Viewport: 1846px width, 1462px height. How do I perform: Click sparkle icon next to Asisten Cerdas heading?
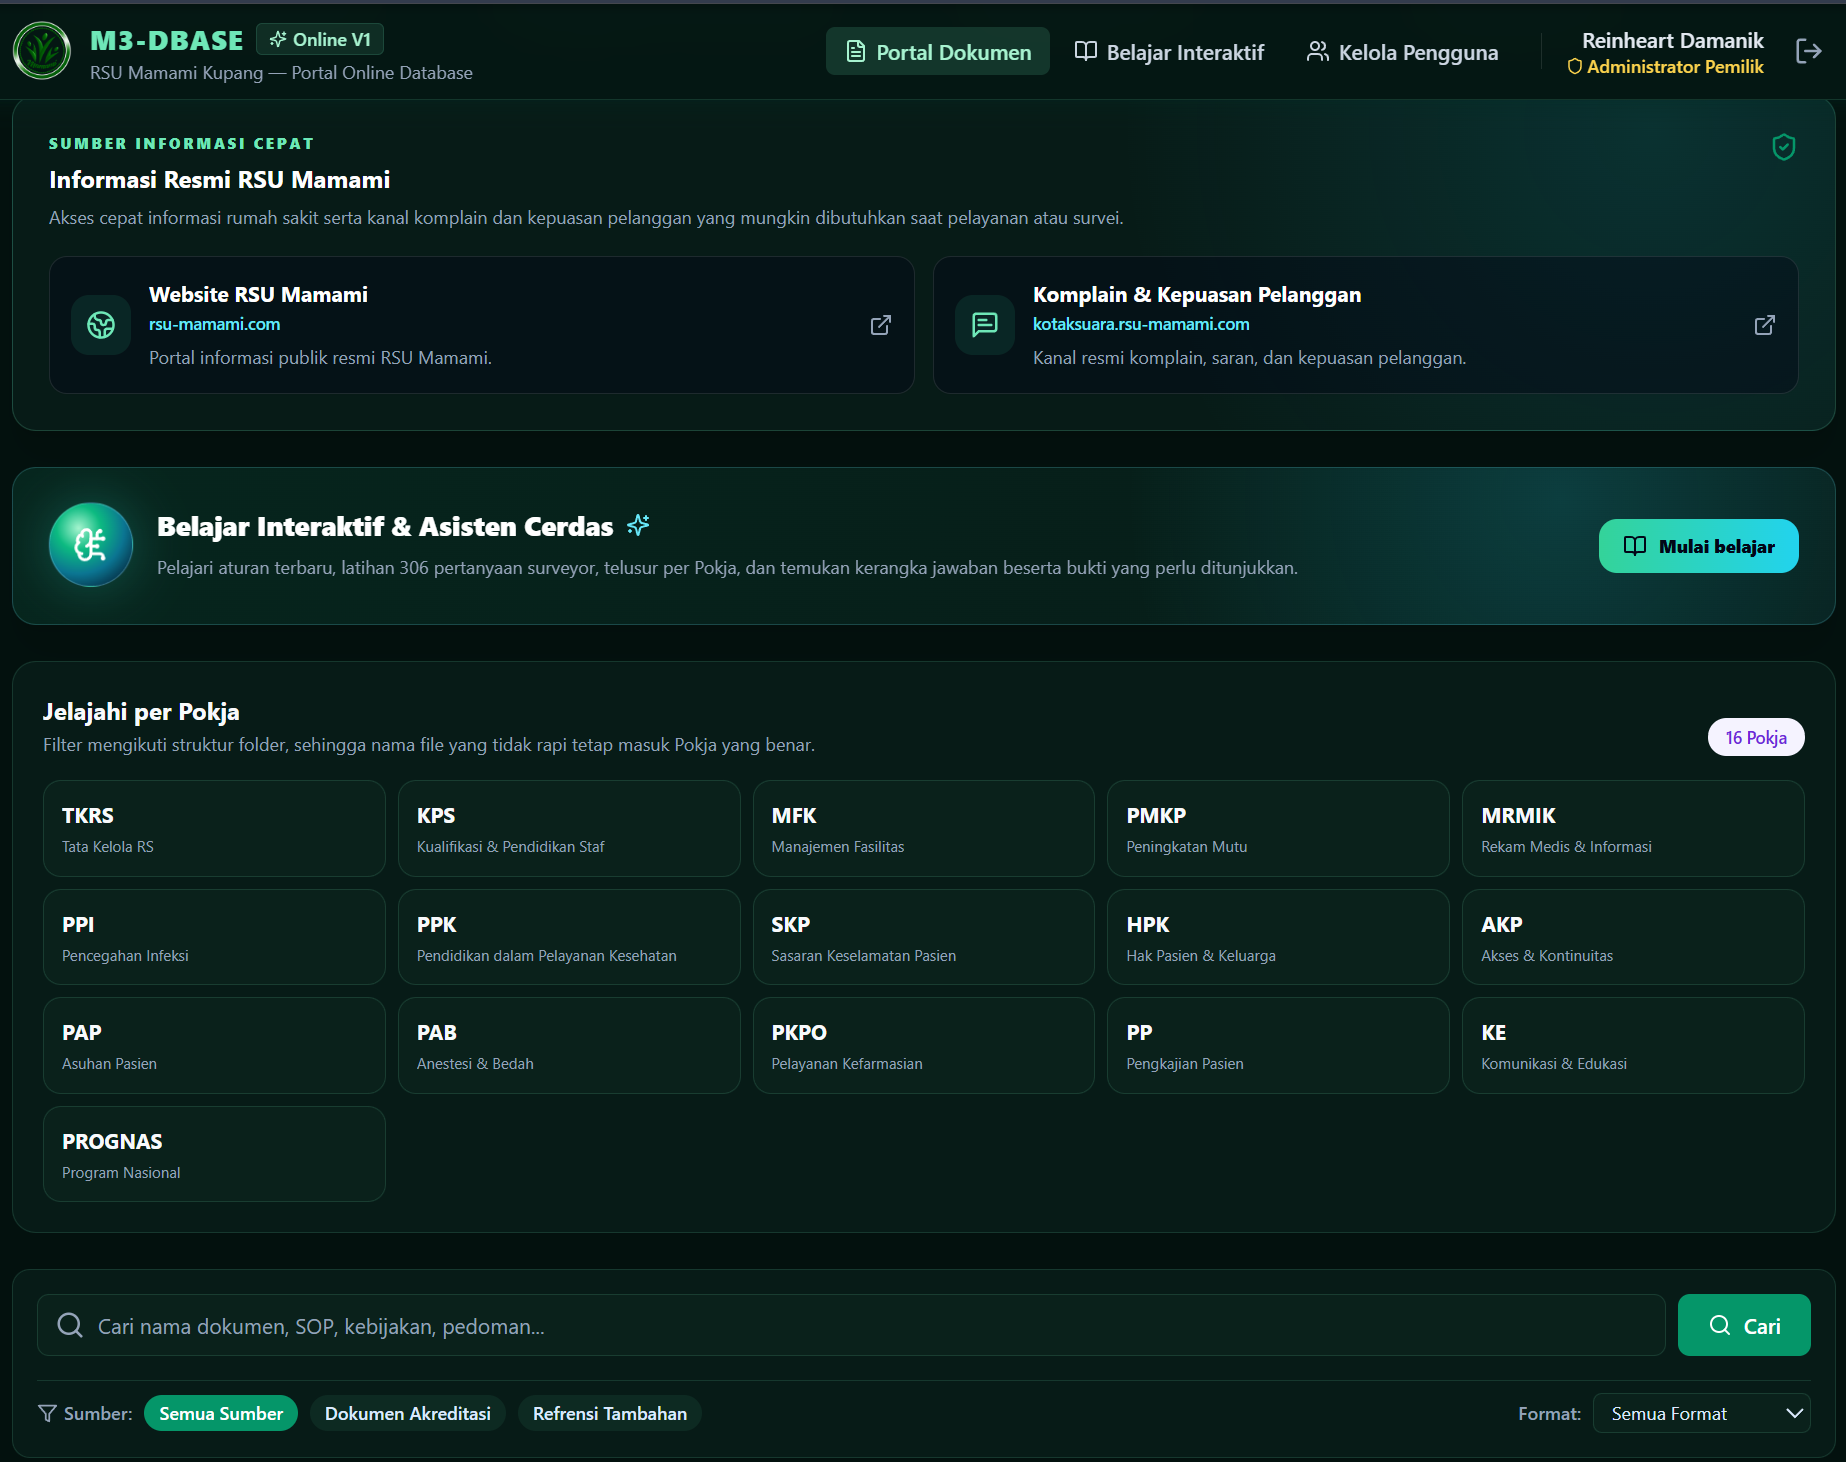[x=638, y=525]
